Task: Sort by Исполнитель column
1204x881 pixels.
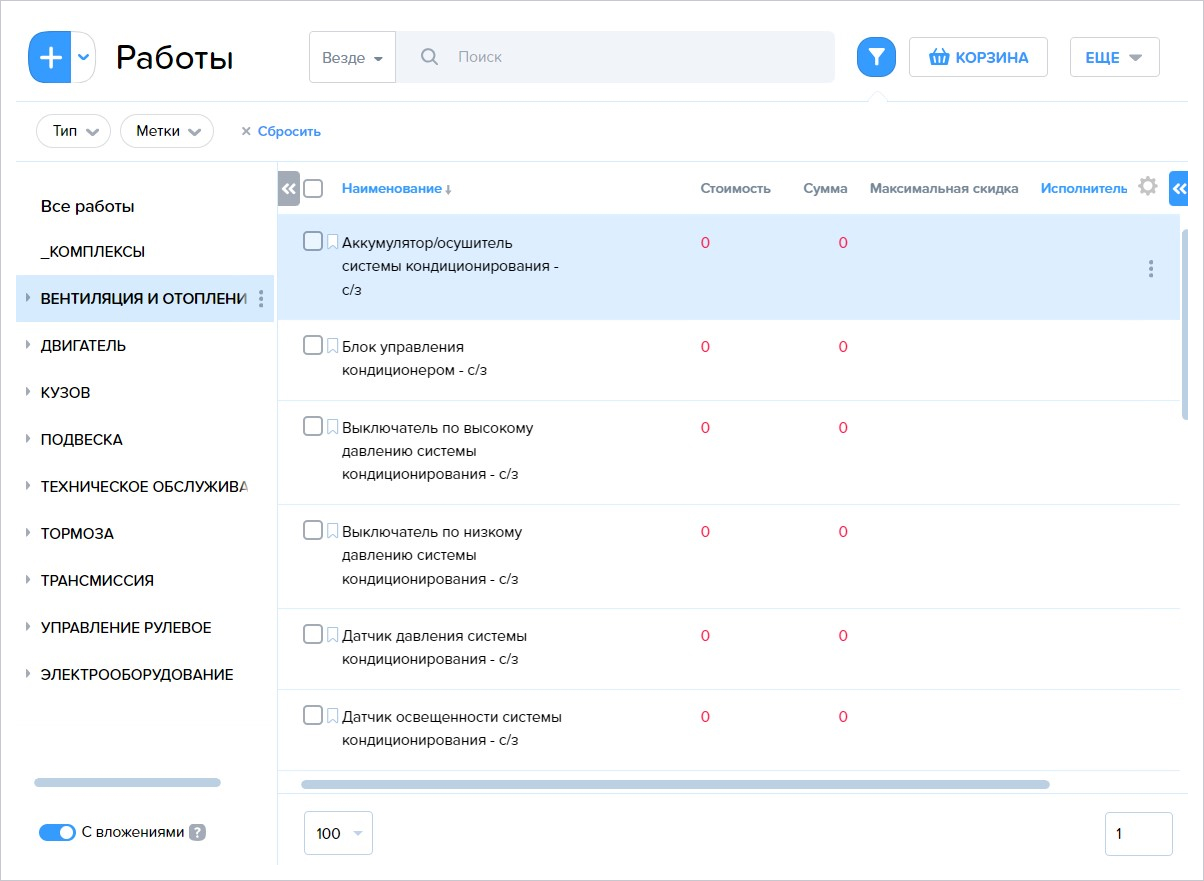Action: click(x=1084, y=188)
